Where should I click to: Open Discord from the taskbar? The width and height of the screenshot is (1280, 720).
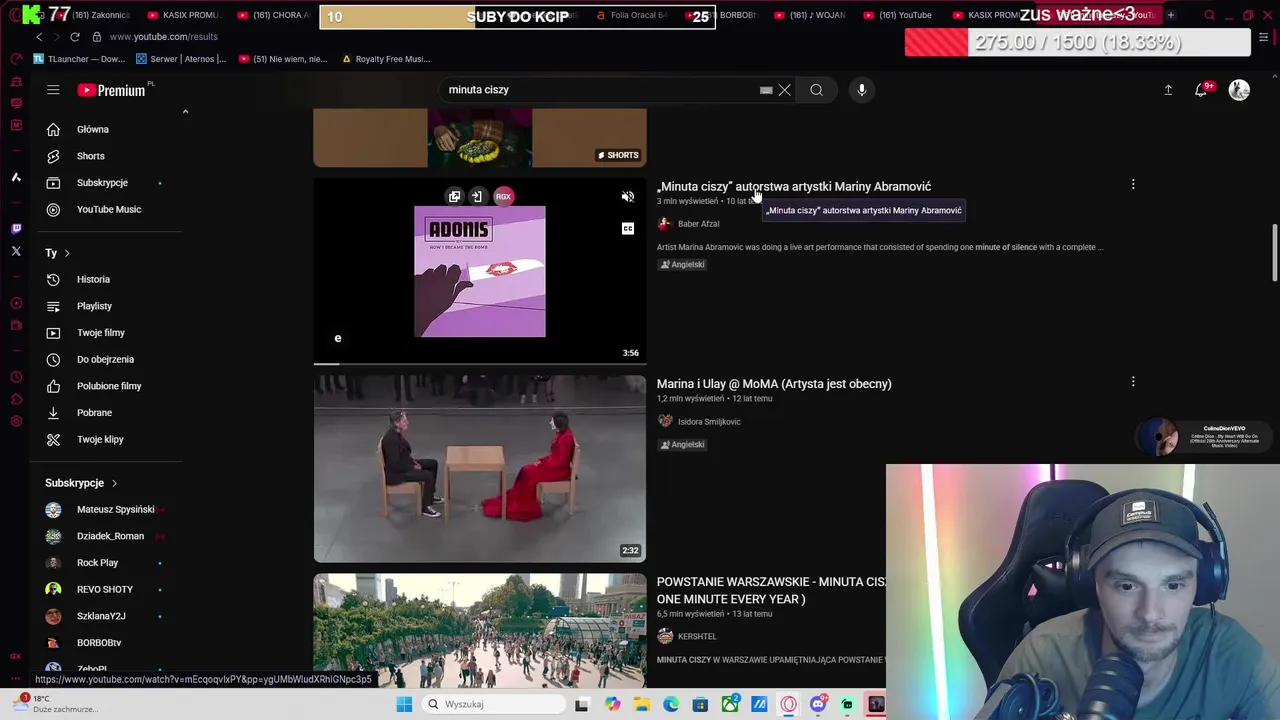(818, 704)
